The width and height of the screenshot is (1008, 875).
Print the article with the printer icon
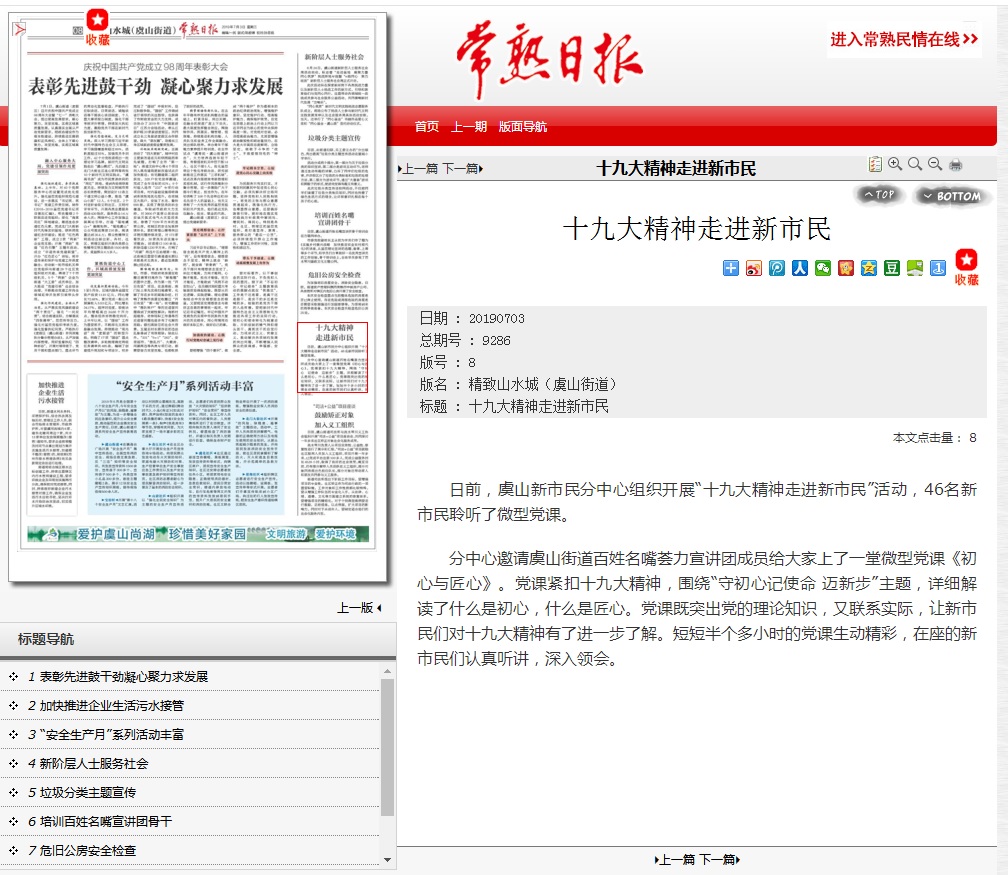pos(956,165)
